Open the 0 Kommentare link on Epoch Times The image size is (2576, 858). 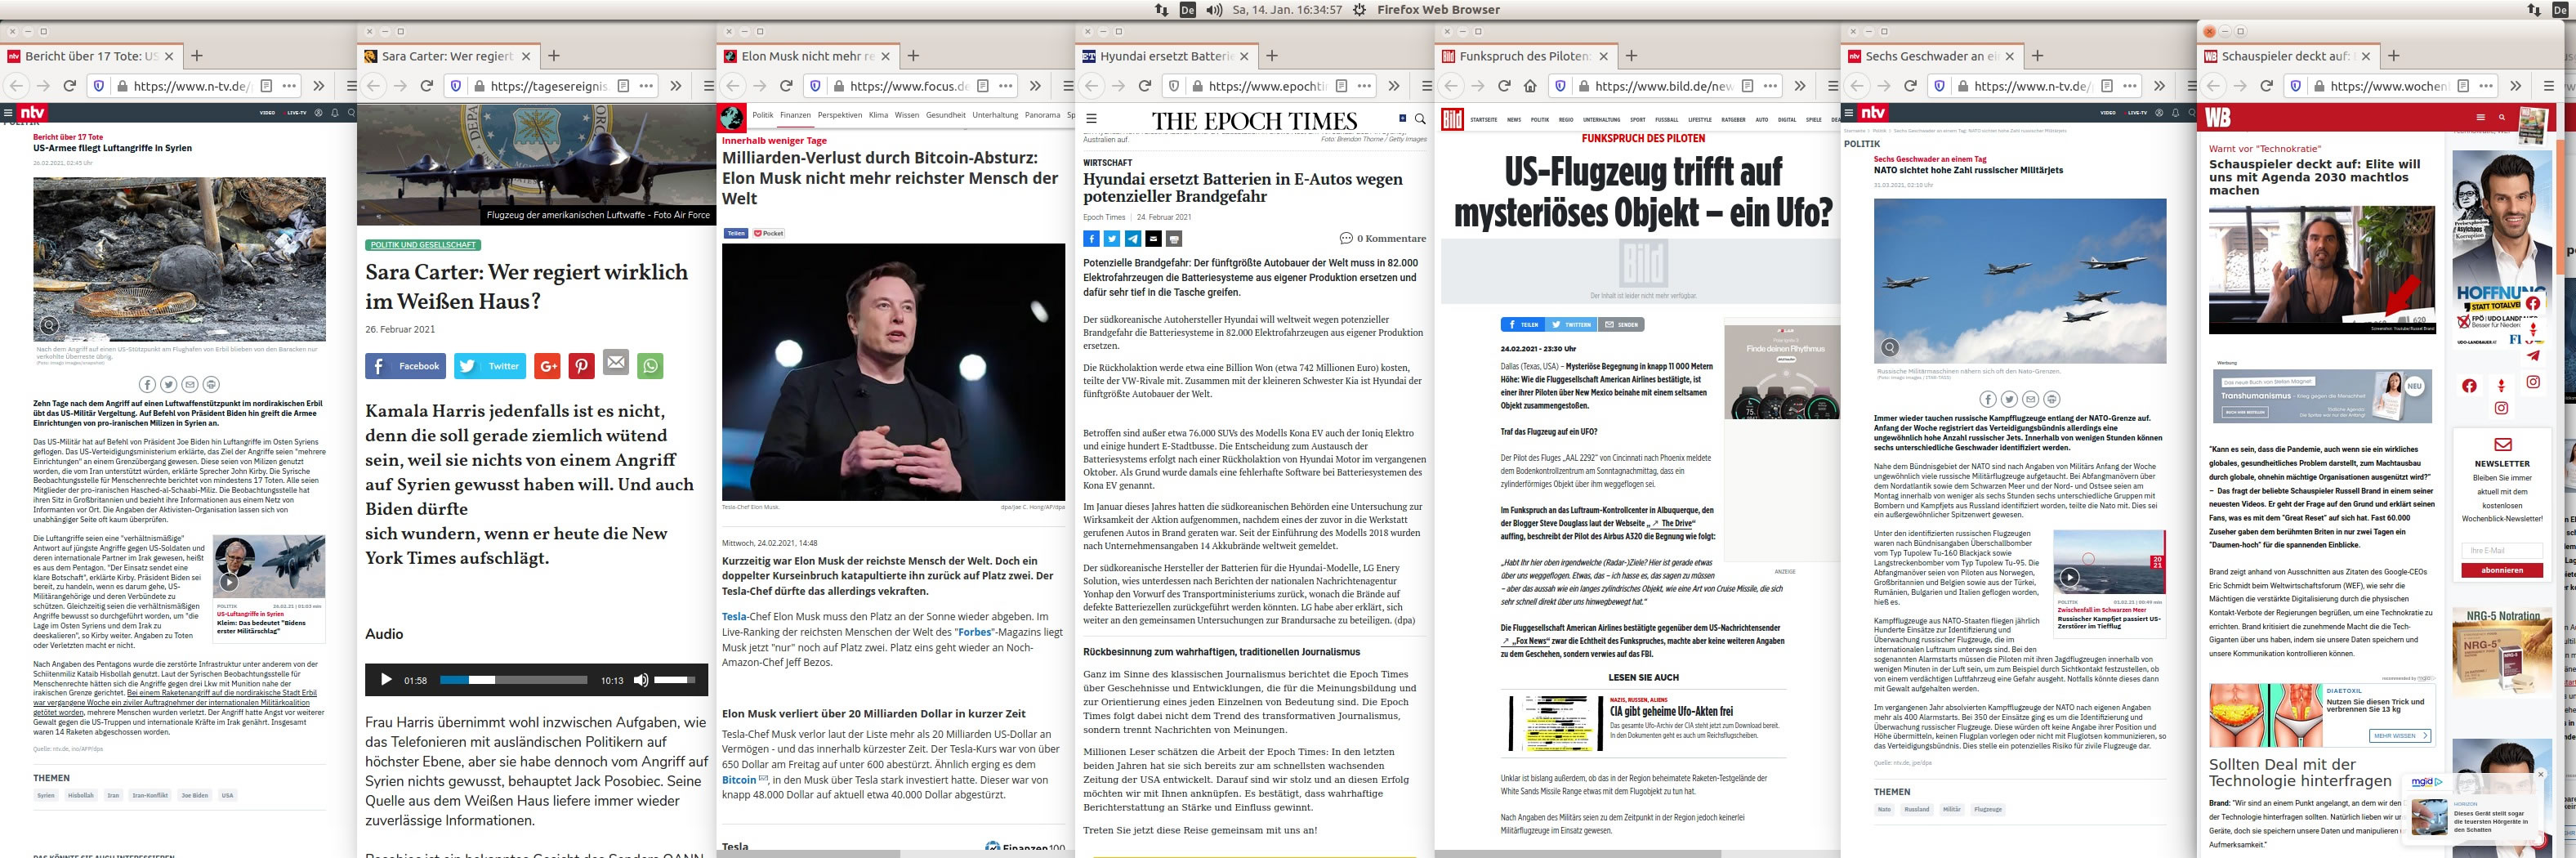tap(1383, 239)
